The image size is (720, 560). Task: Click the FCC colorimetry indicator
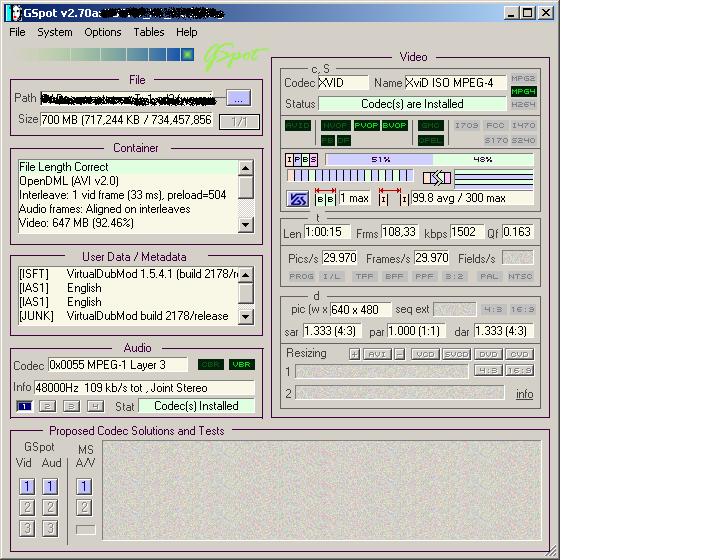495,125
